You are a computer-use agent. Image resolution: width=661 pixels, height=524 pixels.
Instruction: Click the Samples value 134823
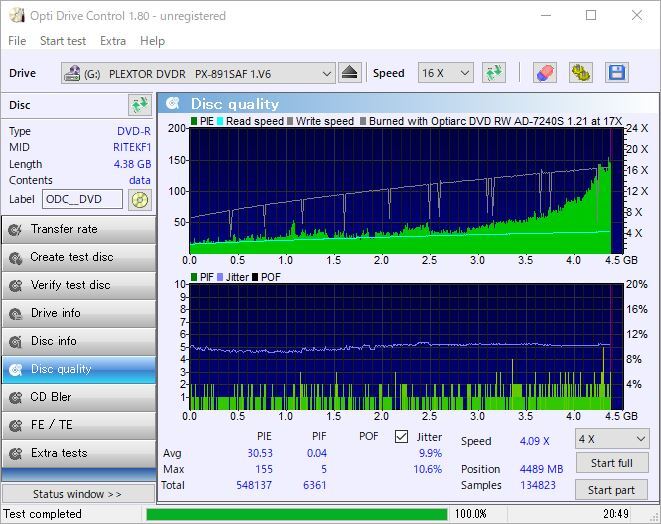point(538,485)
